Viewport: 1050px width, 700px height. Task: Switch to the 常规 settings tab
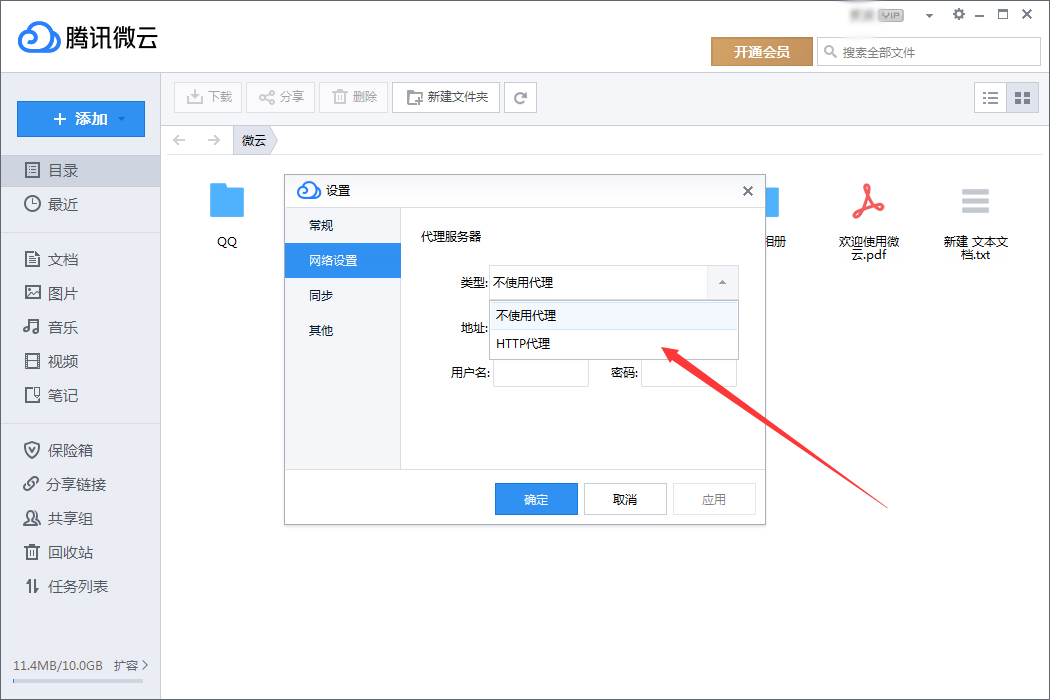321,225
